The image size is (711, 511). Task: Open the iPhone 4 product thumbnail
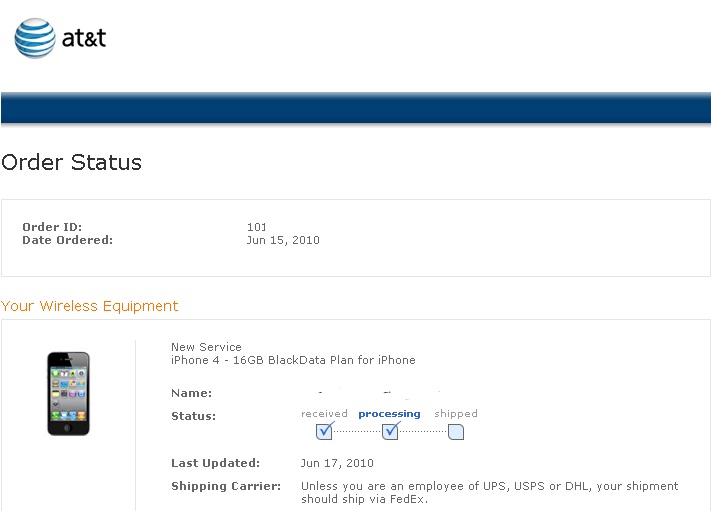(x=68, y=393)
